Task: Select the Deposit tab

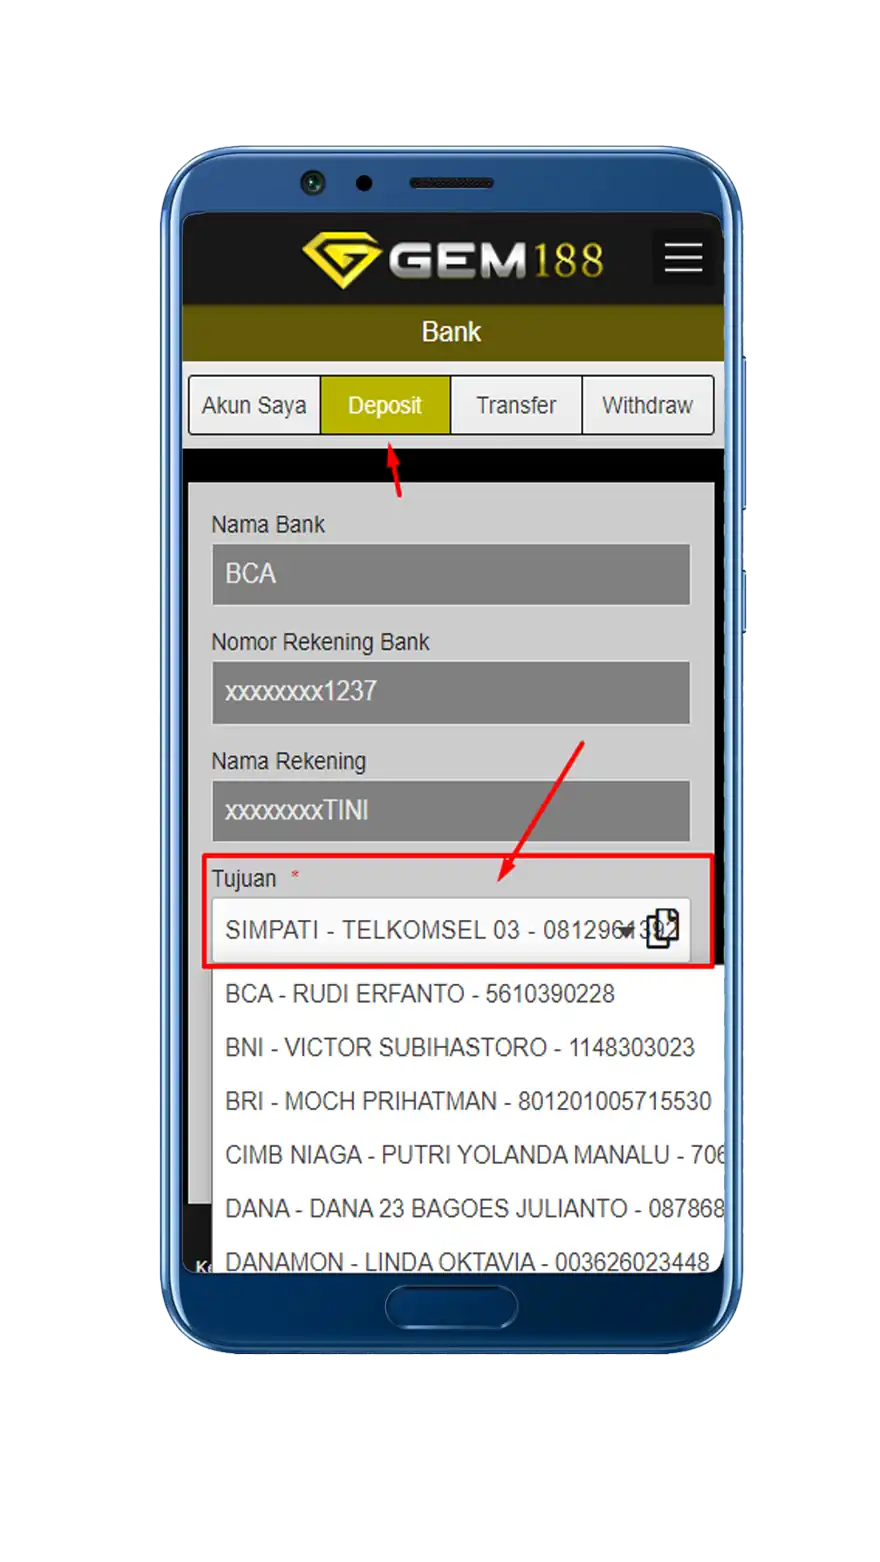Action: coord(385,405)
